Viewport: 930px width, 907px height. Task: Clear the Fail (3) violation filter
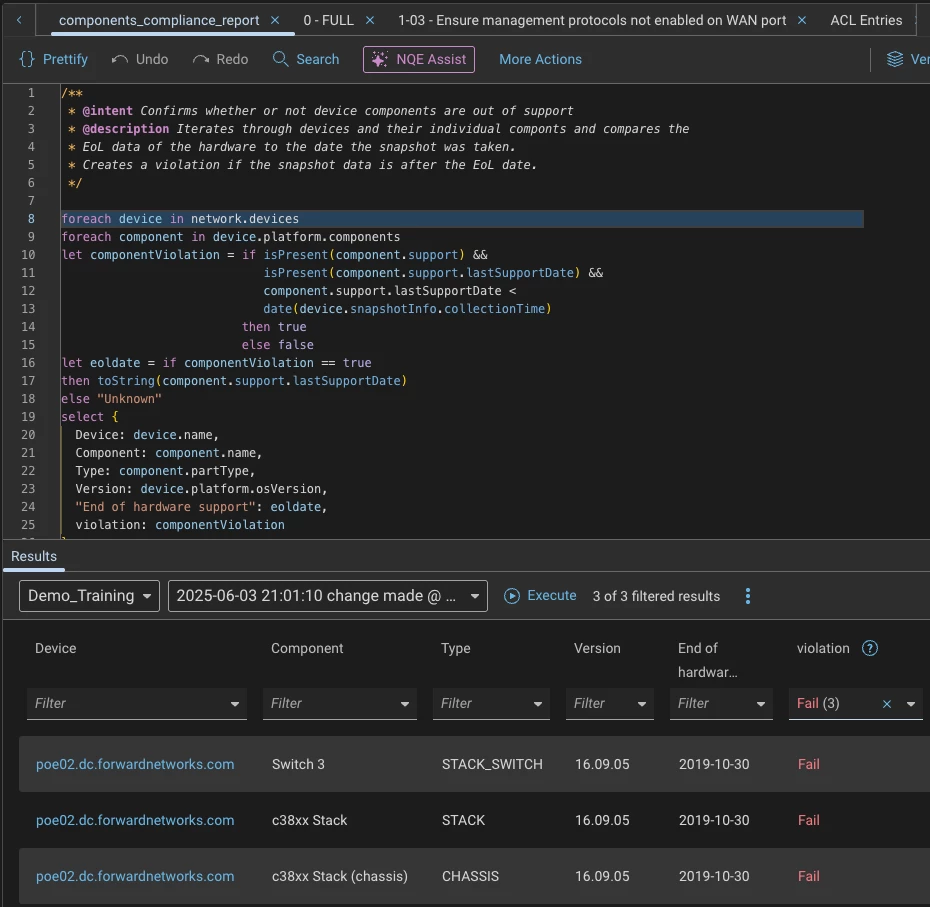(x=887, y=704)
